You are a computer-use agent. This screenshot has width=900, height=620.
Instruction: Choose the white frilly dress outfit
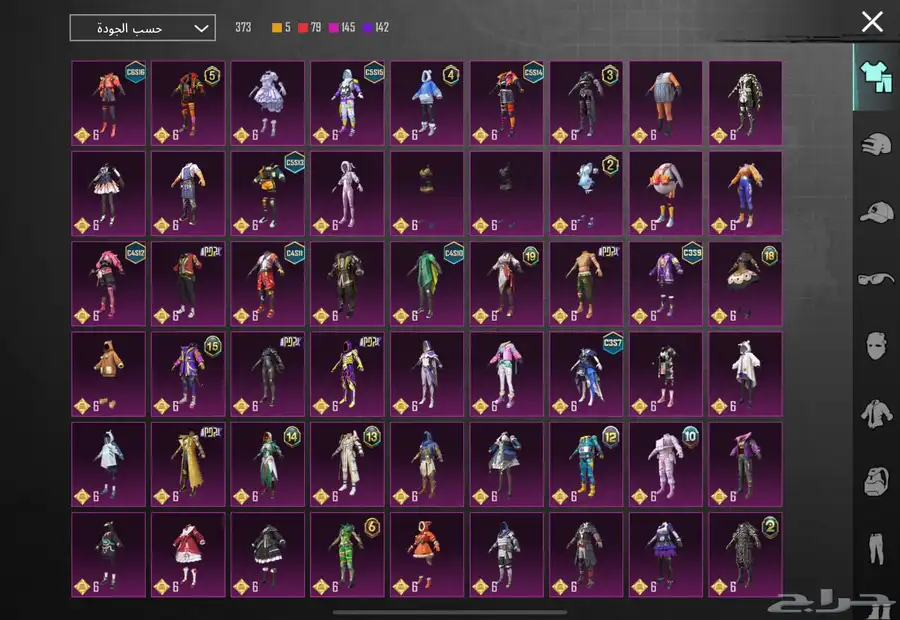268,103
